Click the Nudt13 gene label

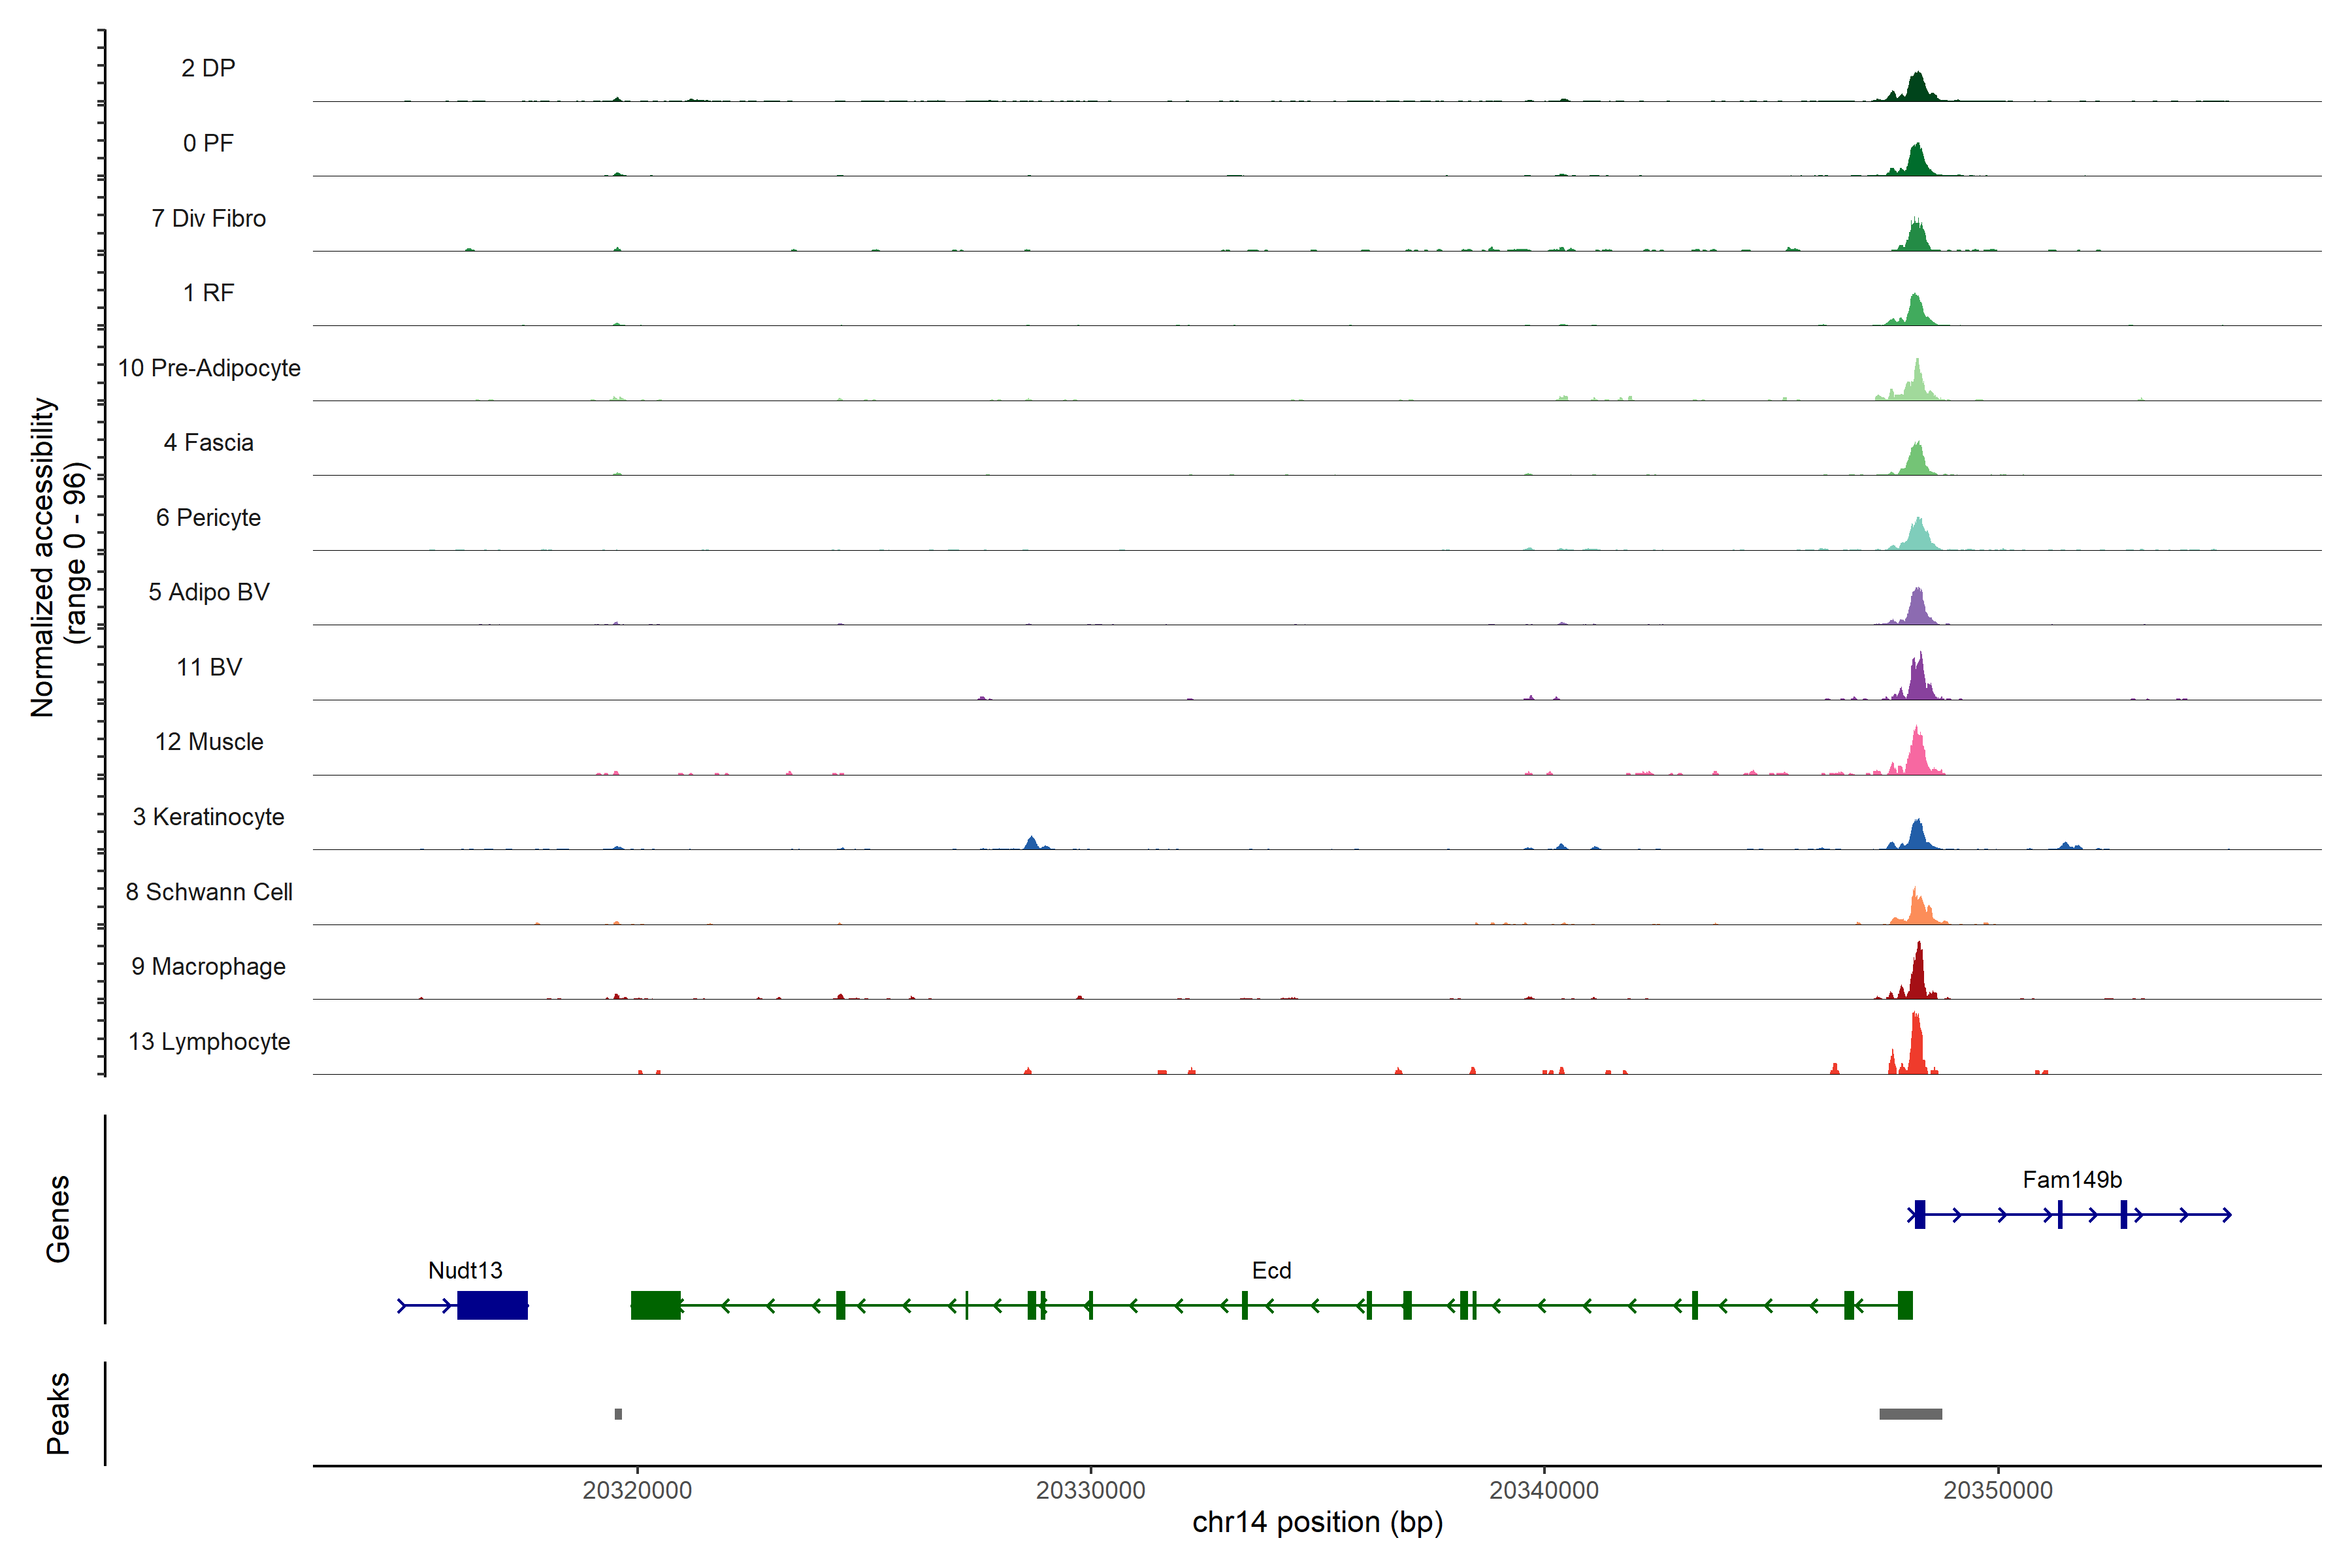[465, 1270]
